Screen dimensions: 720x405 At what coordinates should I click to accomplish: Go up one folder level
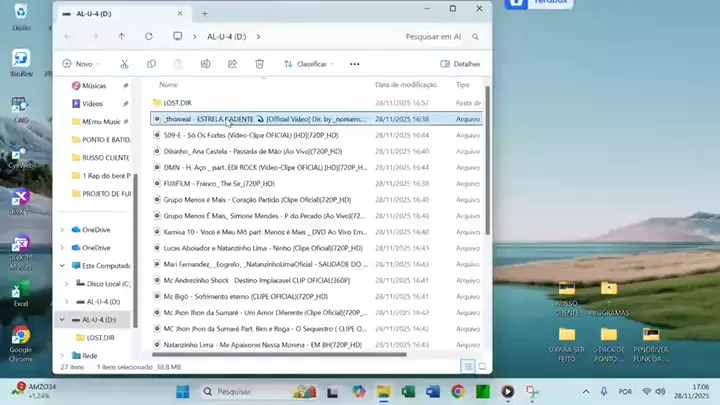[122, 36]
